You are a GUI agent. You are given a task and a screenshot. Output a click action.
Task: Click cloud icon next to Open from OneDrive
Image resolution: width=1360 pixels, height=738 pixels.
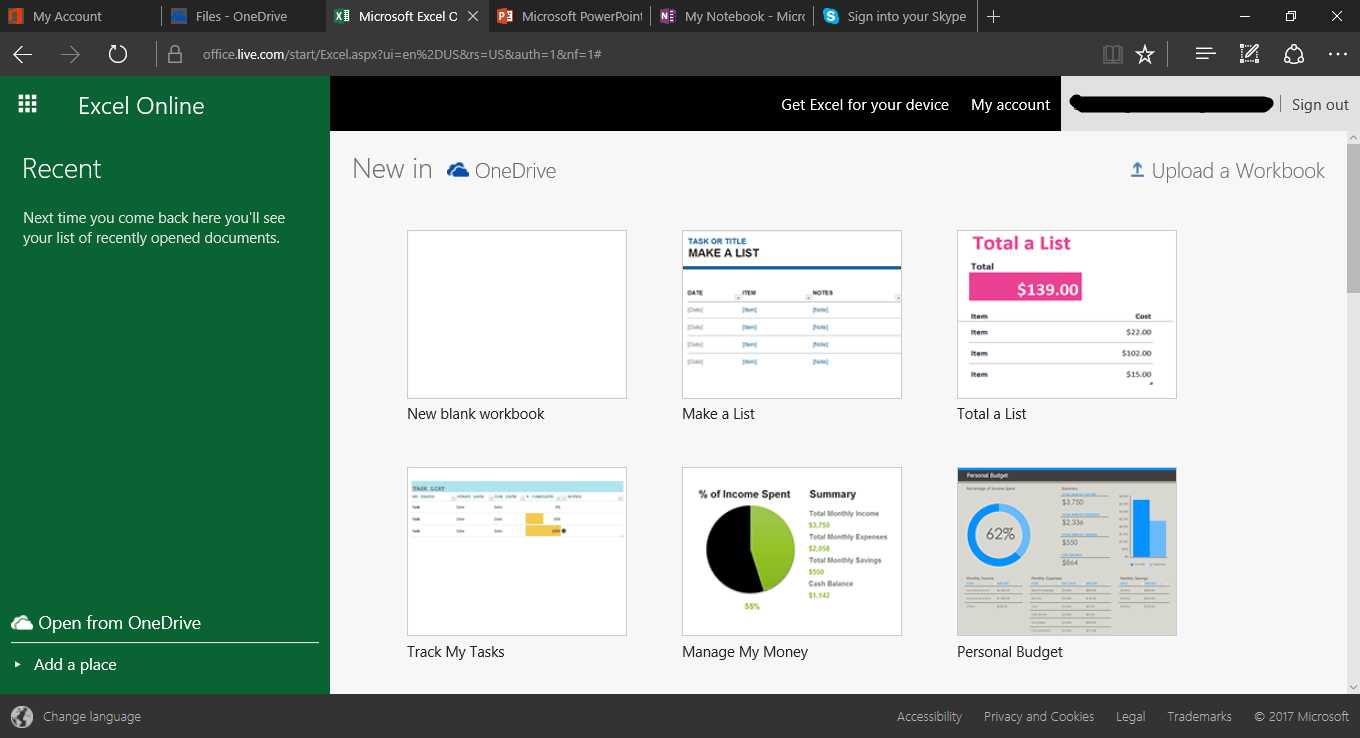click(x=22, y=622)
